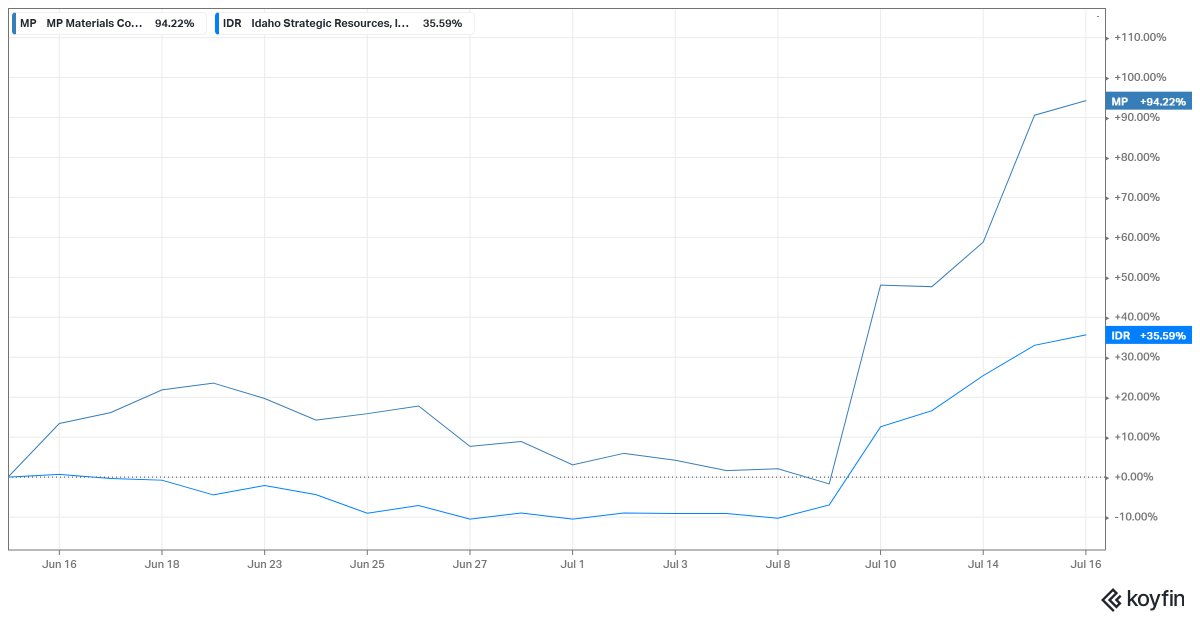Click the Jul 16 date label
Viewport: 1200px width, 620px height.
point(1086,565)
